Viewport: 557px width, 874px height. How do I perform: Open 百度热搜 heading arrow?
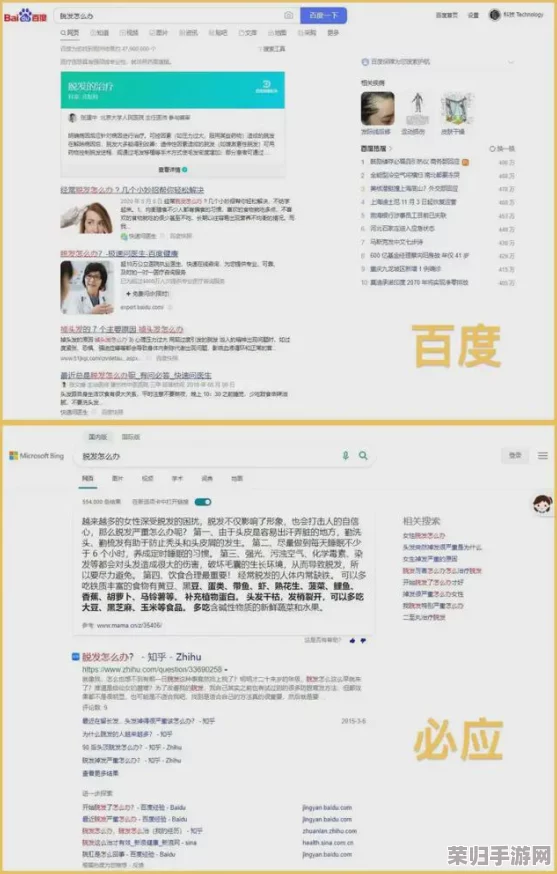click(x=390, y=149)
